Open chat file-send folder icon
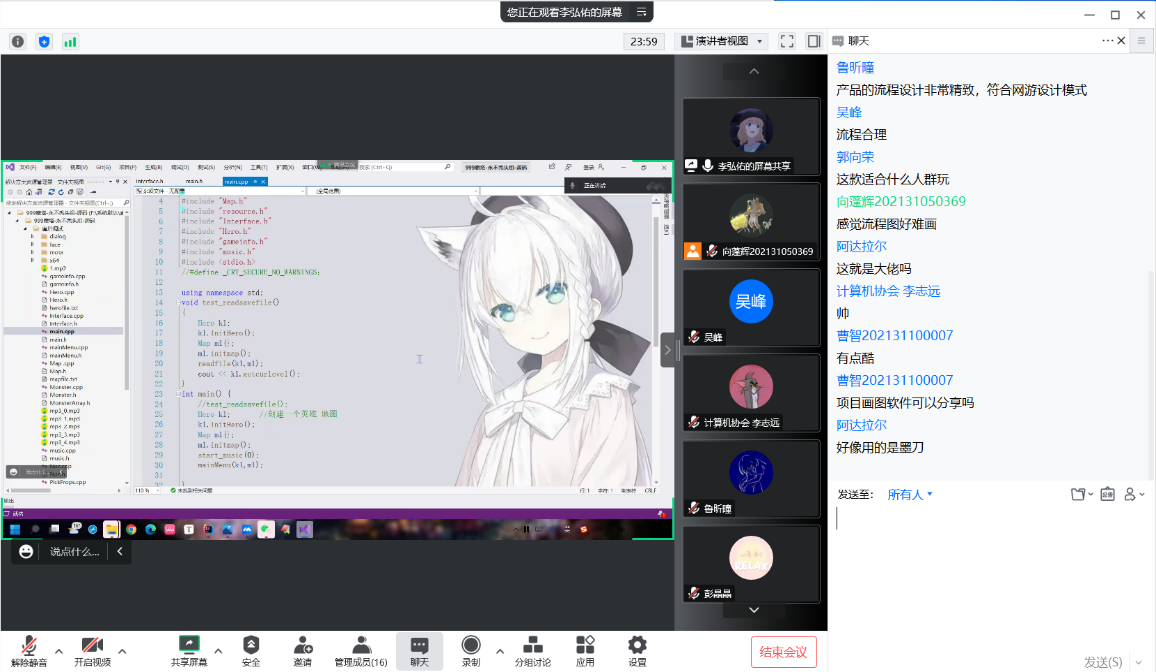 tap(1081, 494)
